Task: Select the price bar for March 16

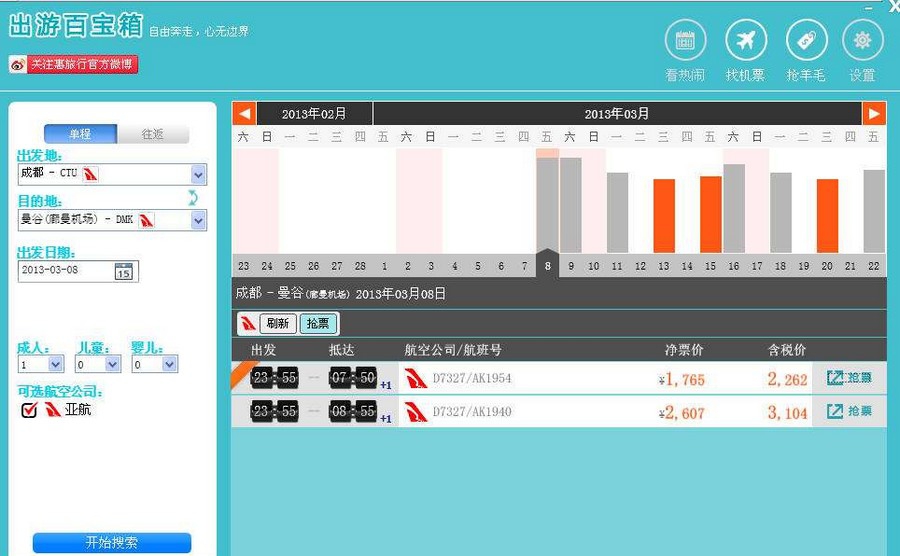Action: coord(734,209)
